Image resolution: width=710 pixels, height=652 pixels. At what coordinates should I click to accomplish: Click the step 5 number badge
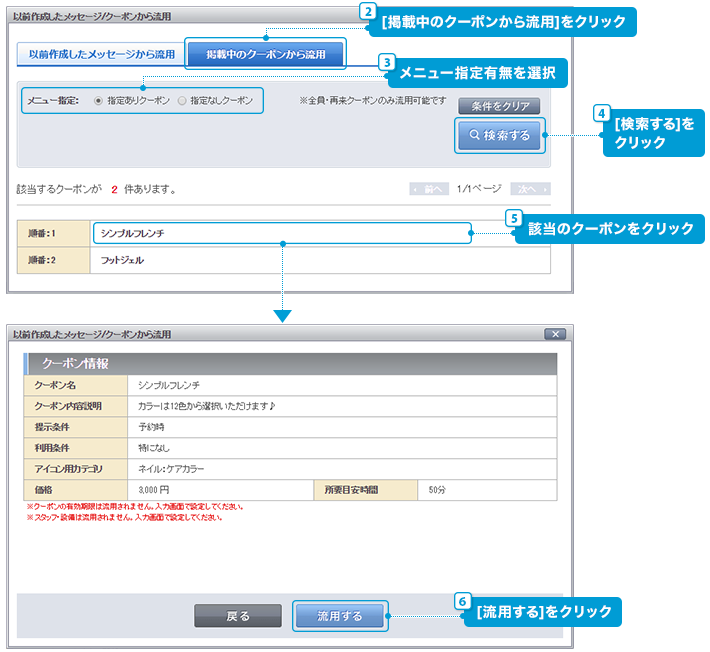[x=513, y=216]
